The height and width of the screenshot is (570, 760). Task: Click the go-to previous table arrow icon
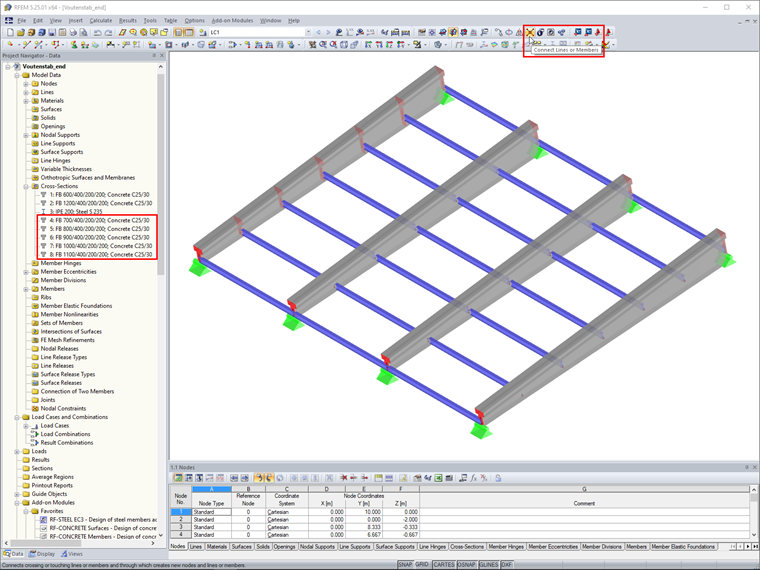[234, 478]
